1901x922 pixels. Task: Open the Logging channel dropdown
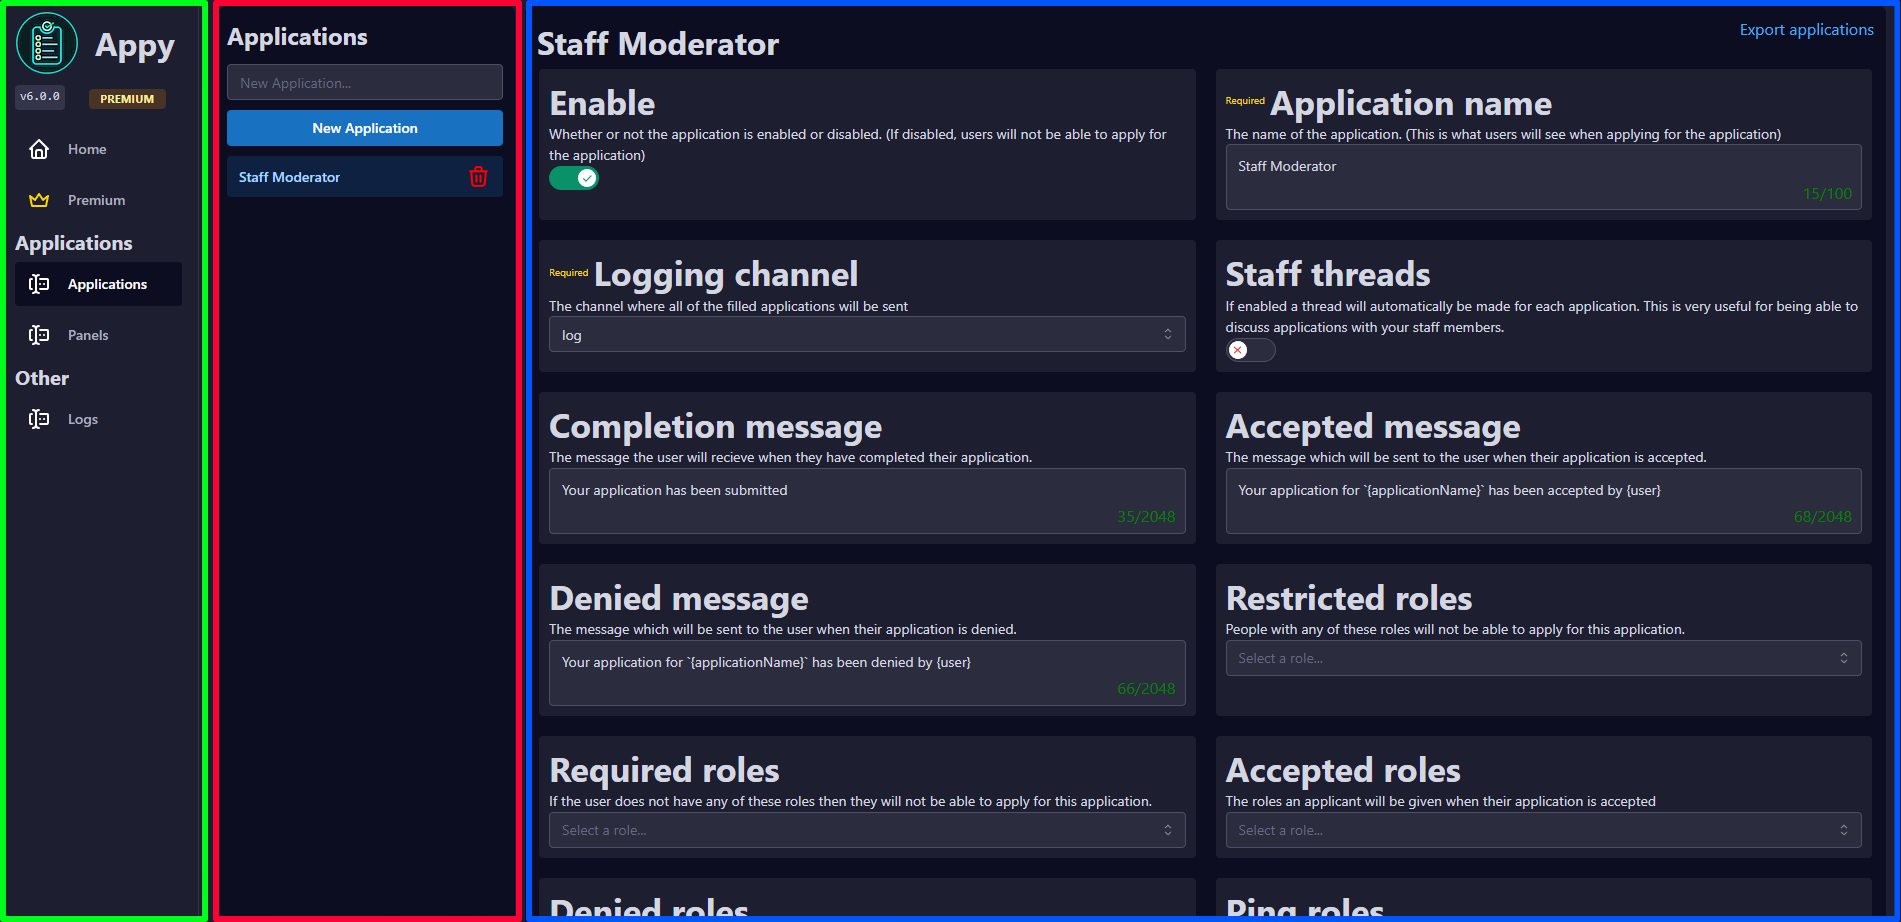pos(866,335)
